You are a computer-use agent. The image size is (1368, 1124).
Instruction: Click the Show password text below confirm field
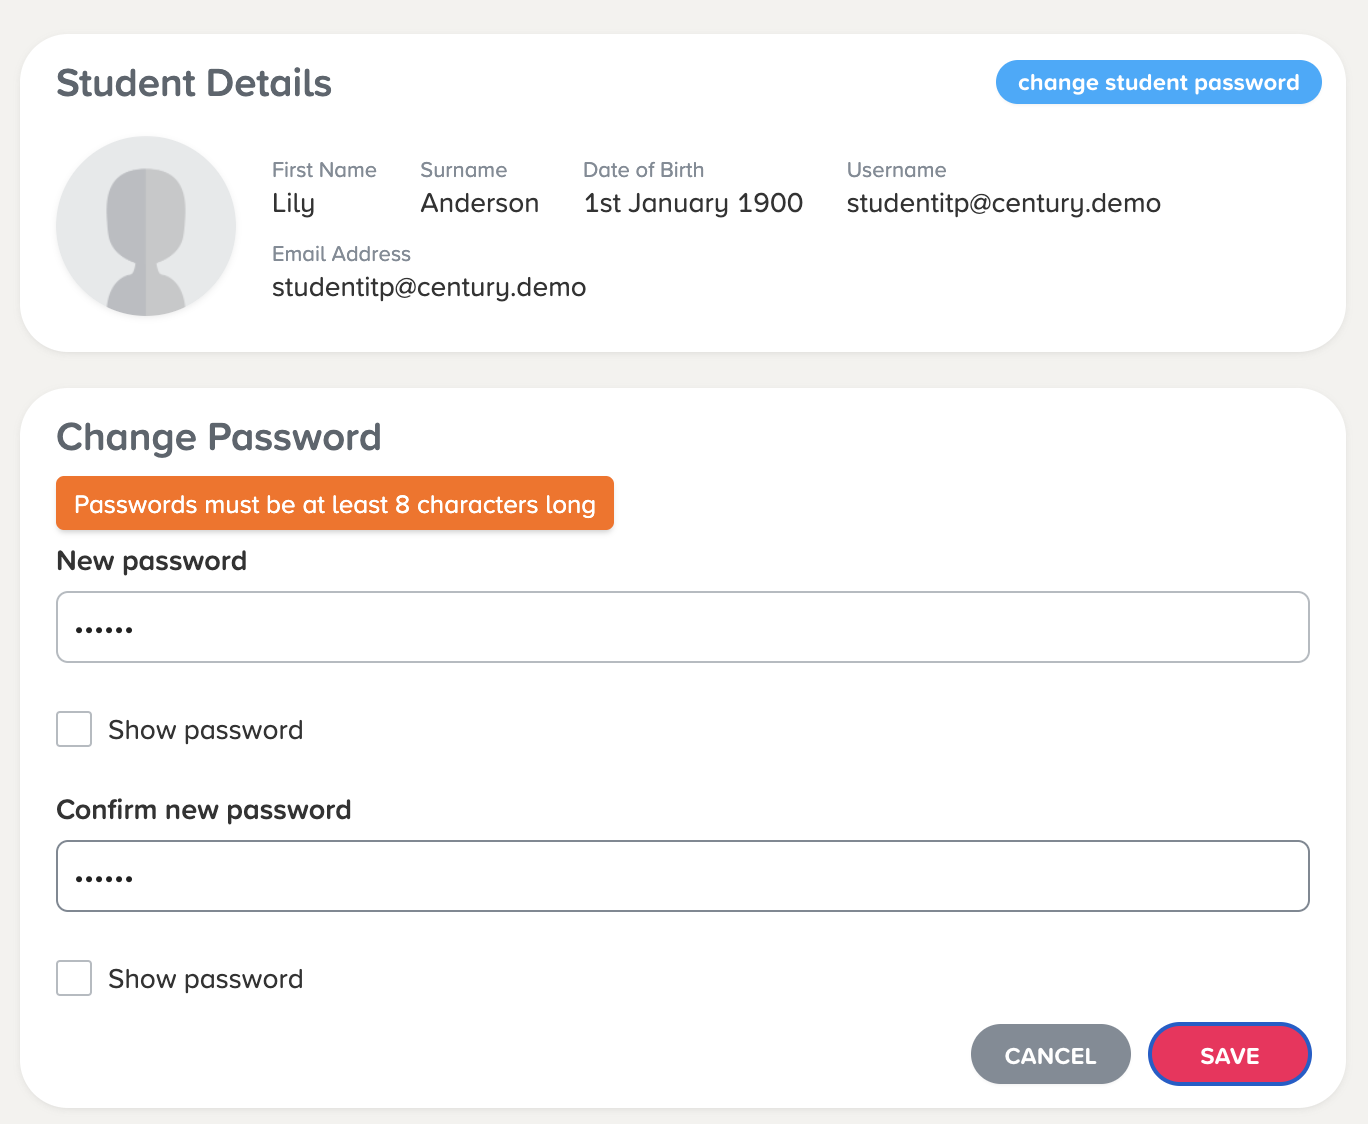(x=206, y=979)
